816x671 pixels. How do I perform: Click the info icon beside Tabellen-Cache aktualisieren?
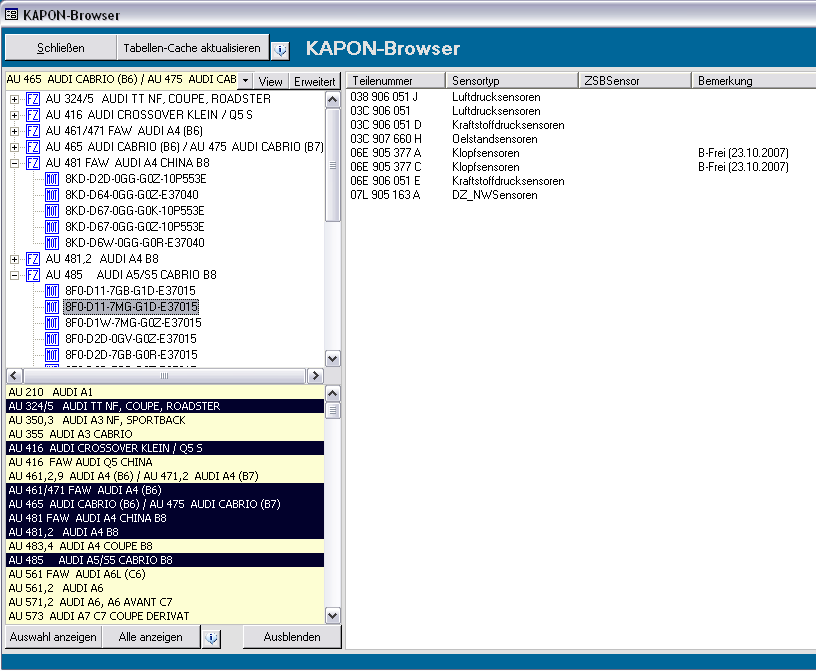point(280,49)
